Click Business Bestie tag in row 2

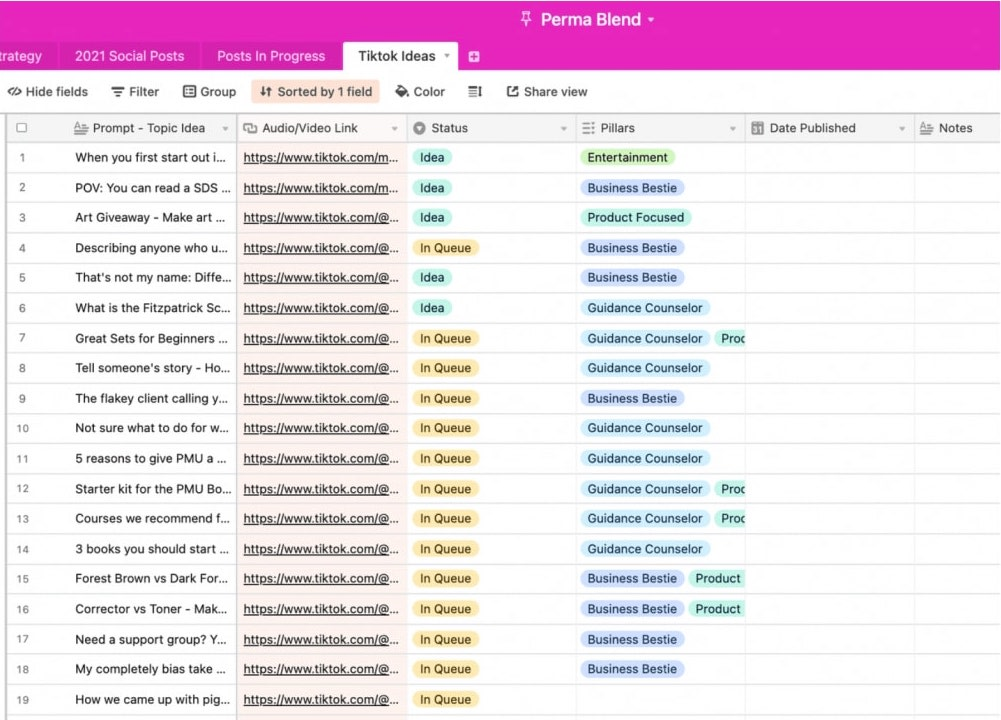[x=632, y=188]
